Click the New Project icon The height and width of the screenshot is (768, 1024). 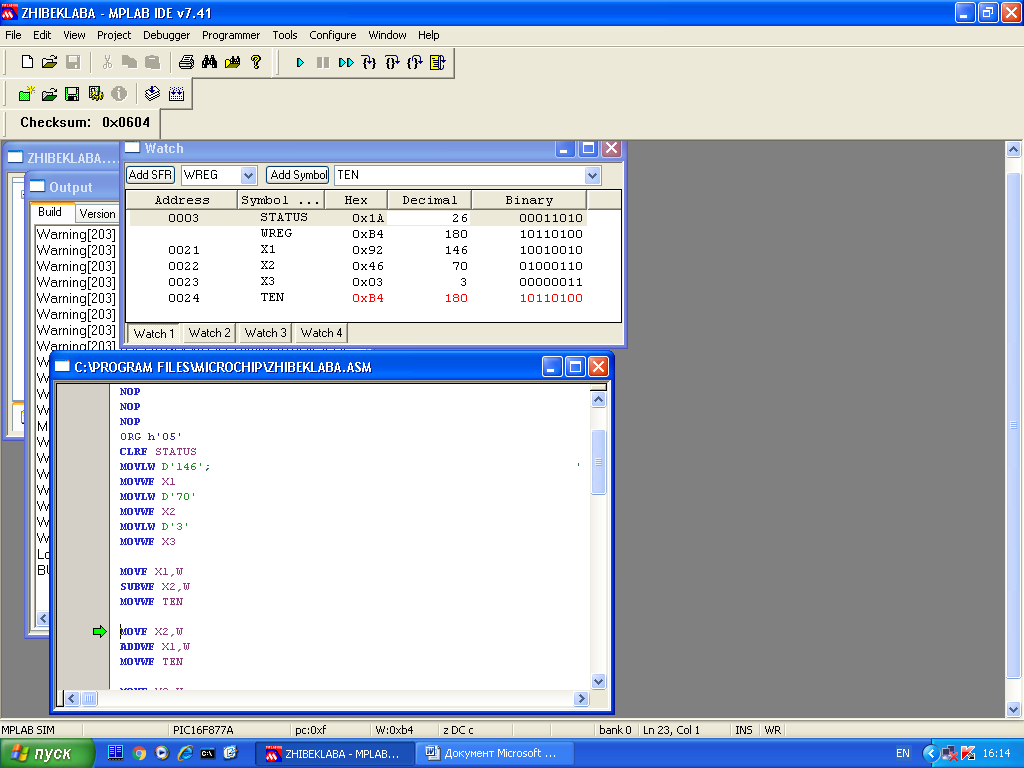(x=26, y=94)
